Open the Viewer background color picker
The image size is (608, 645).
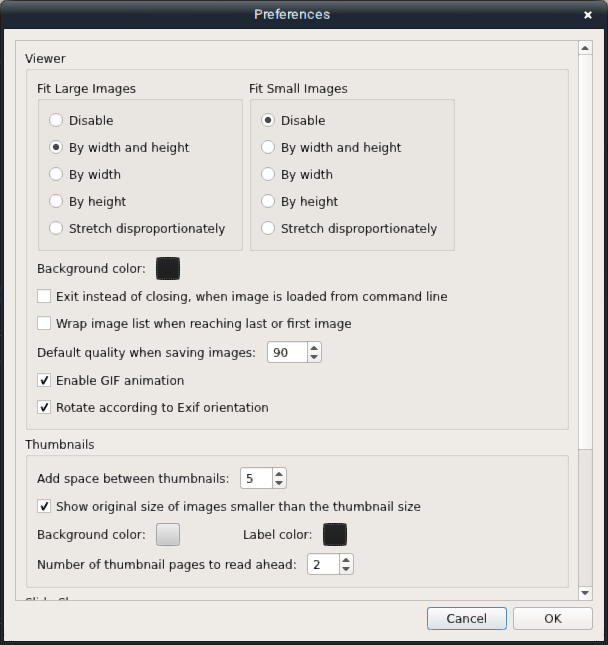point(168,269)
